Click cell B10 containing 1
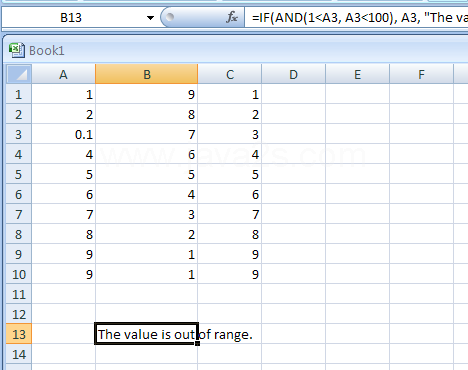The width and height of the screenshot is (468, 370). [x=147, y=274]
